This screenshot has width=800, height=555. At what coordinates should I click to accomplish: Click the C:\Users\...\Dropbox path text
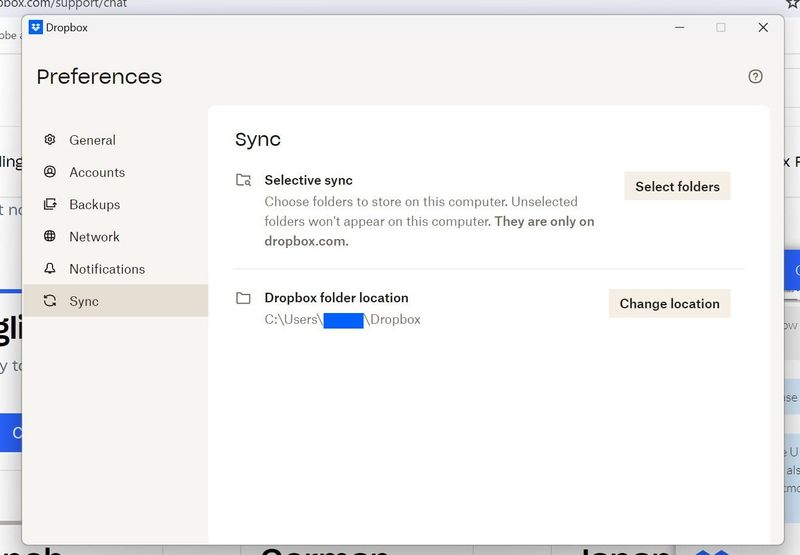click(x=342, y=320)
